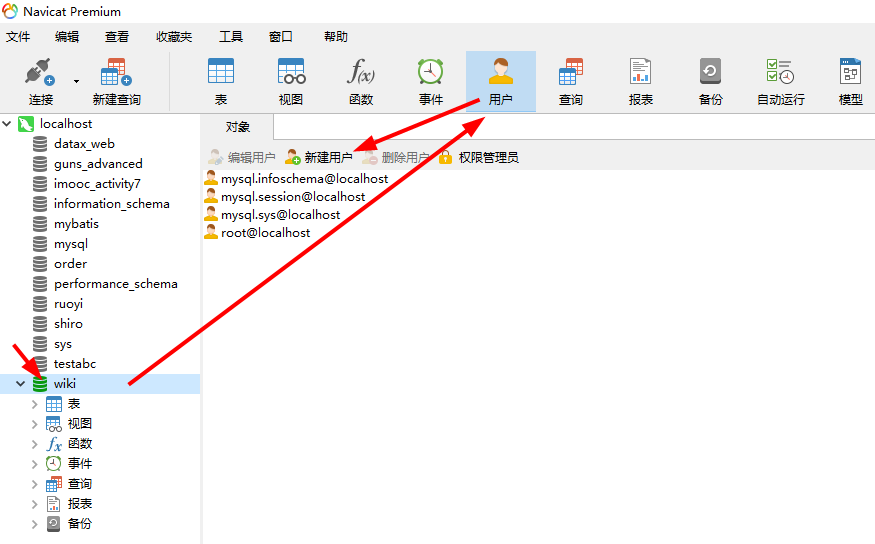875x544 pixels.
Task: Expand the 事件 node under wiki
Action: (35, 464)
